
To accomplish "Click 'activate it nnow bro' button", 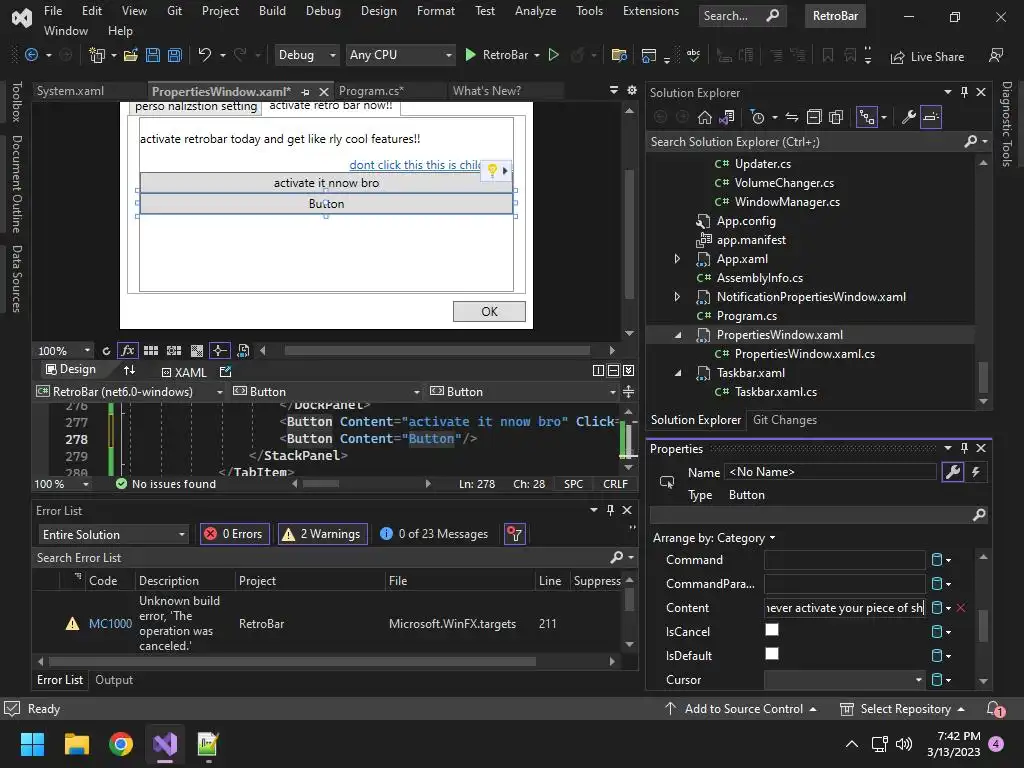I will click(326, 183).
